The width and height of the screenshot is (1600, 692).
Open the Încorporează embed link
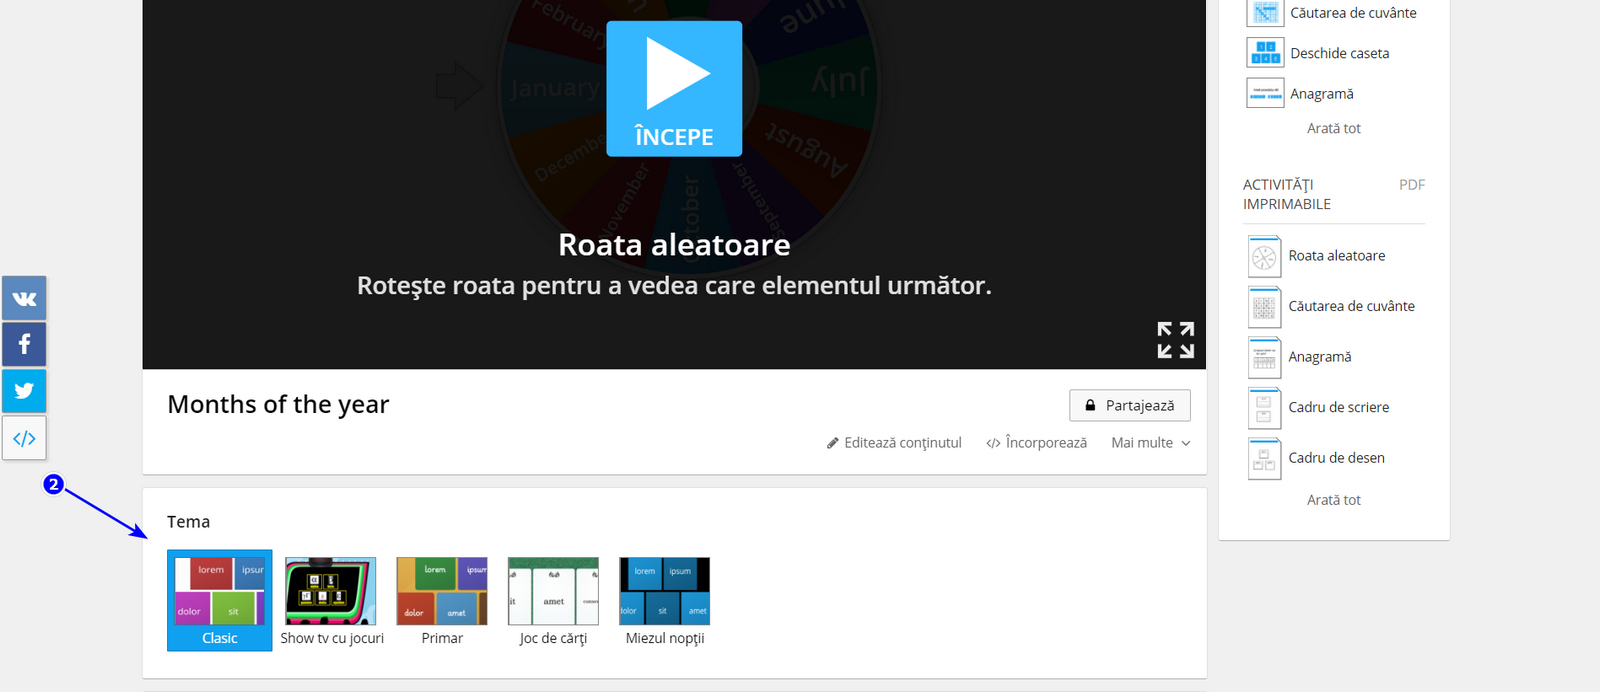(x=1036, y=443)
